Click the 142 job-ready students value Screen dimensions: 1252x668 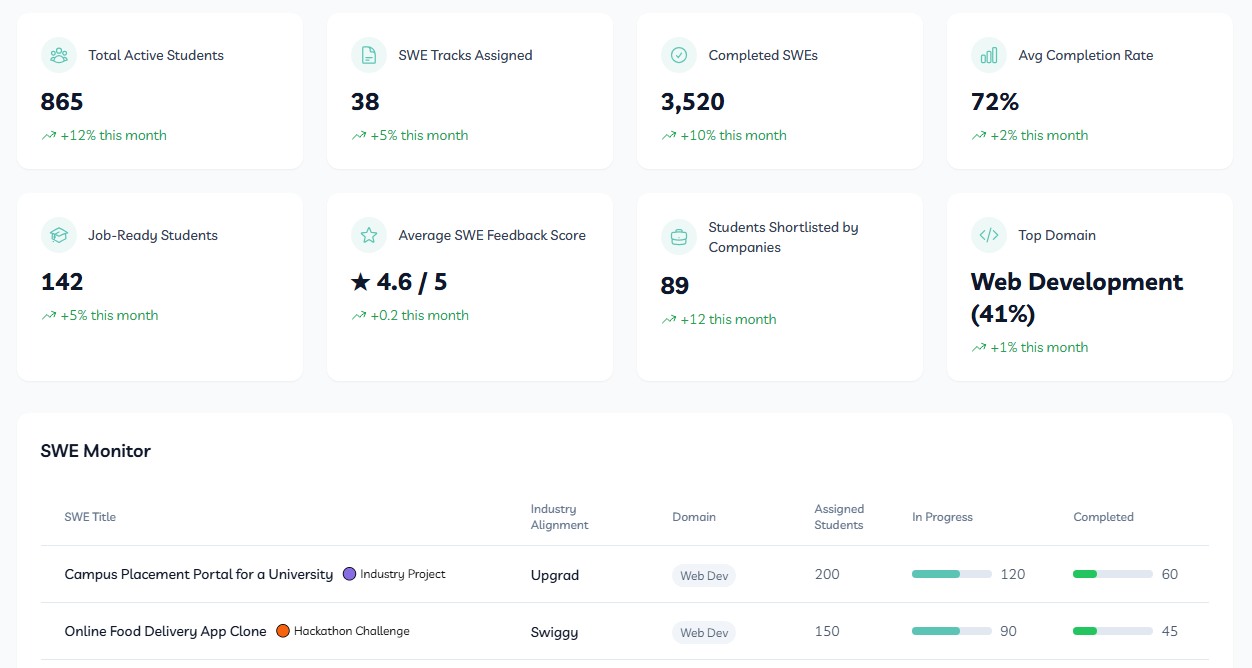pos(62,282)
